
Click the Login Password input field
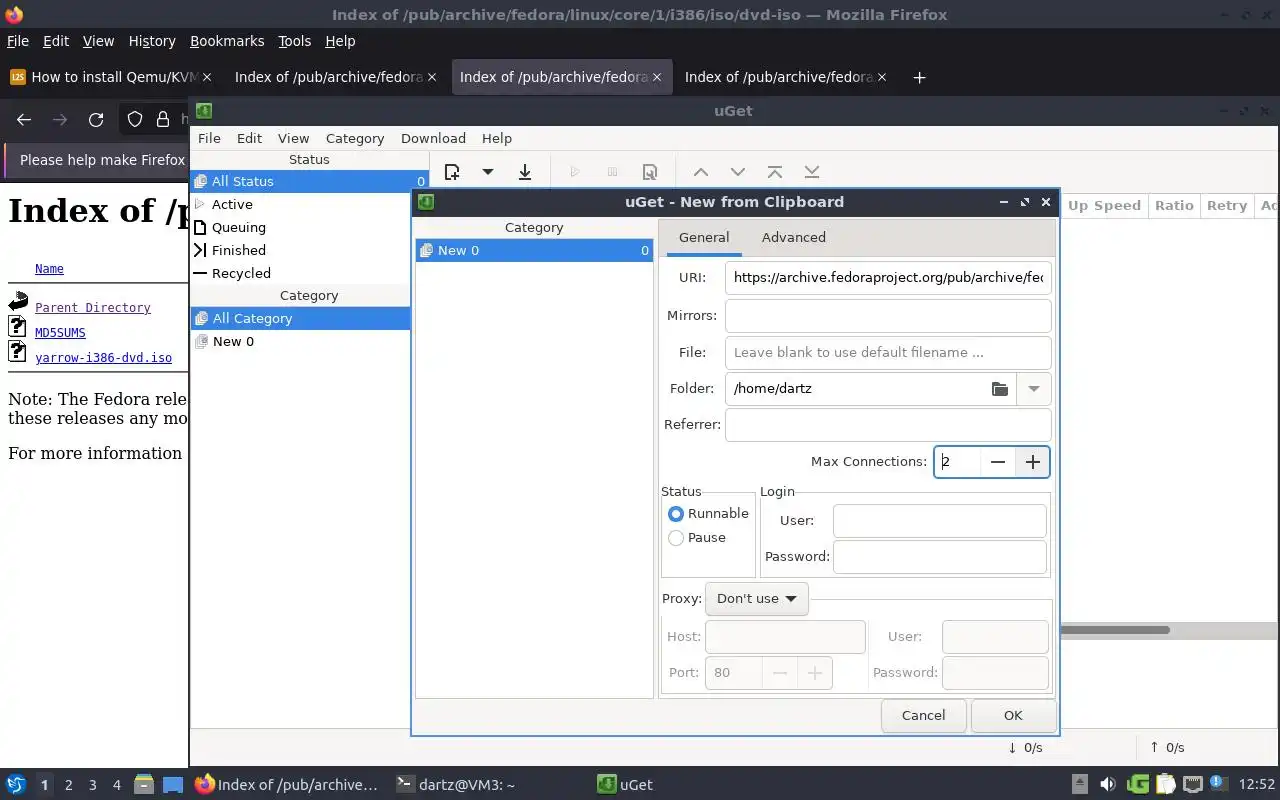pos(940,557)
